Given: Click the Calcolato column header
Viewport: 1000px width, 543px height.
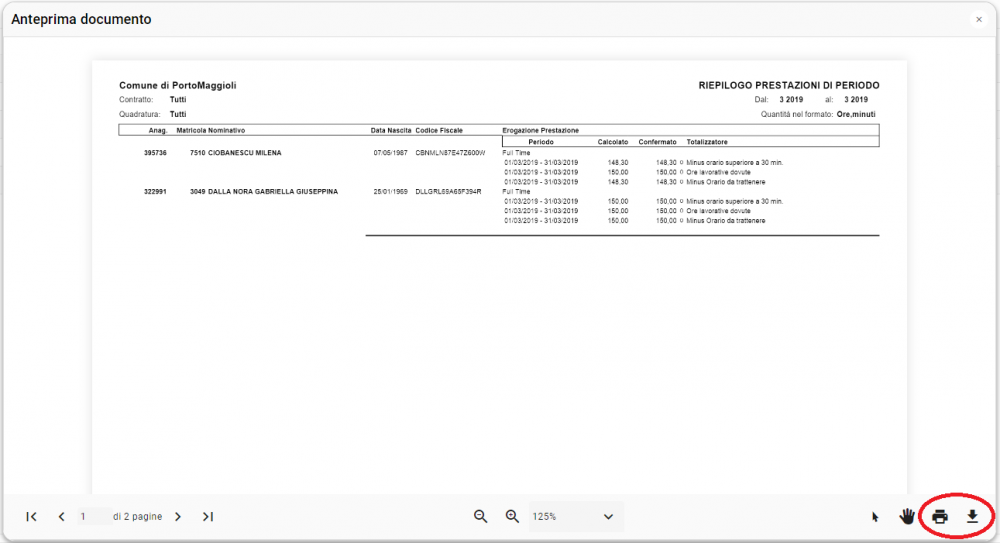Looking at the screenshot, I should (613, 142).
